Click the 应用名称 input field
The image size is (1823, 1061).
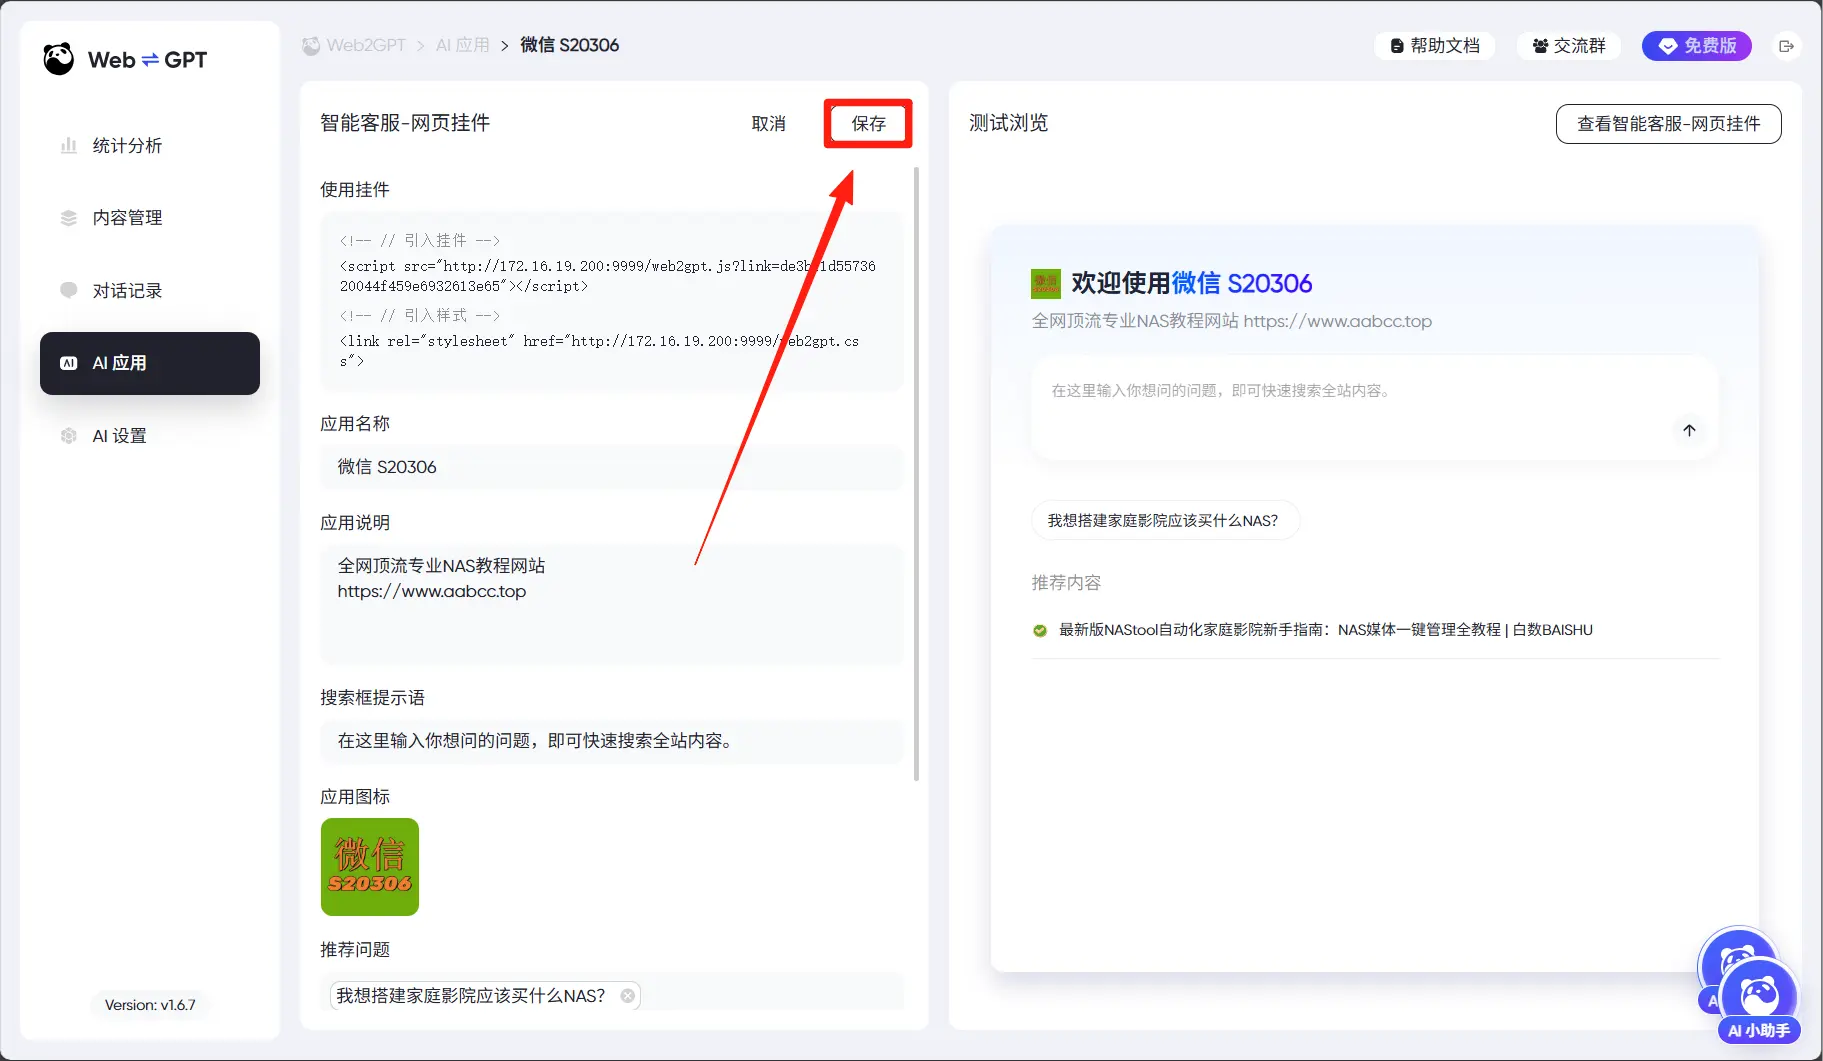[611, 467]
